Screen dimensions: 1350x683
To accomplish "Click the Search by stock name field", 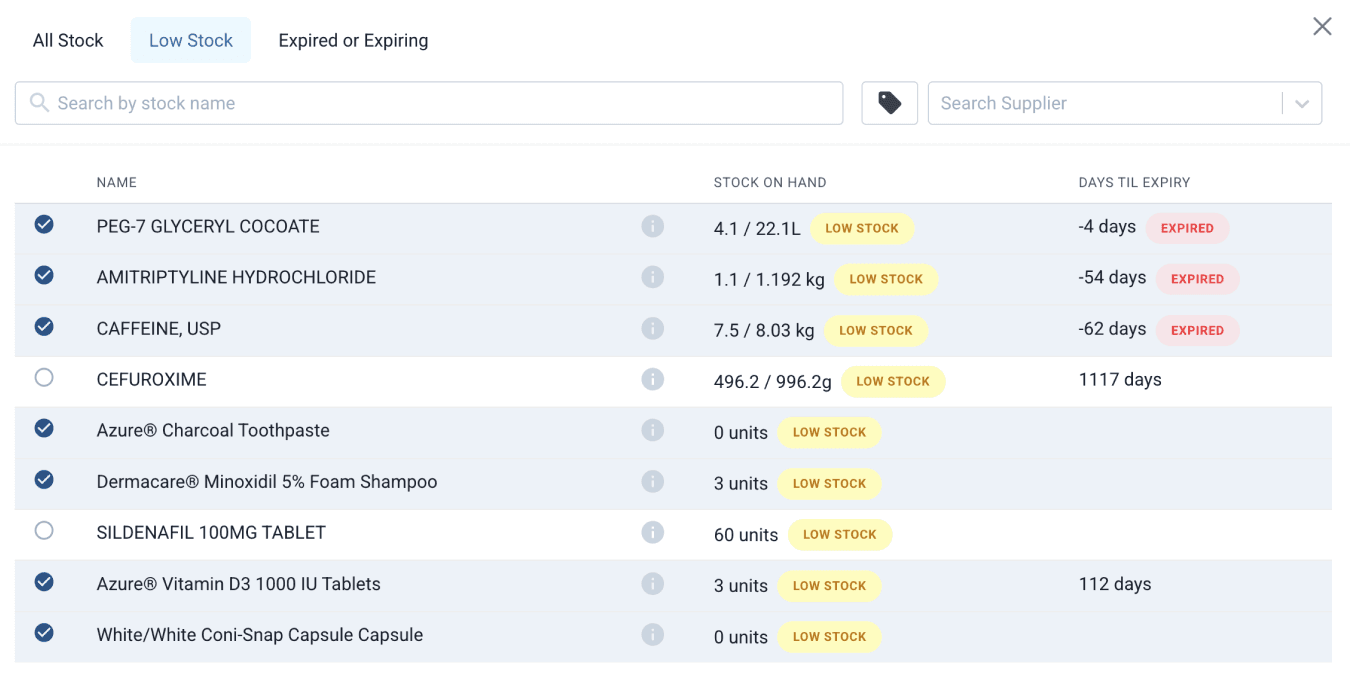I will tap(429, 103).
